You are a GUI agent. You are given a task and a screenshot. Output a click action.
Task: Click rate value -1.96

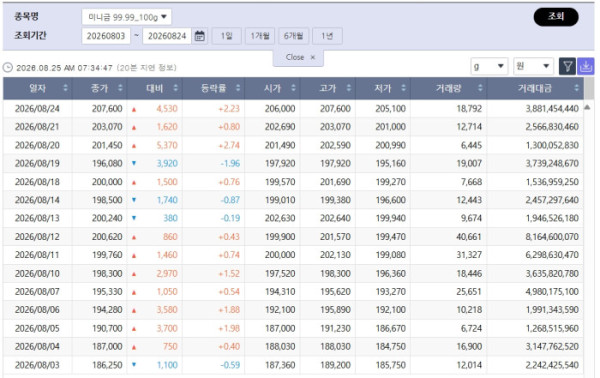tap(230, 163)
